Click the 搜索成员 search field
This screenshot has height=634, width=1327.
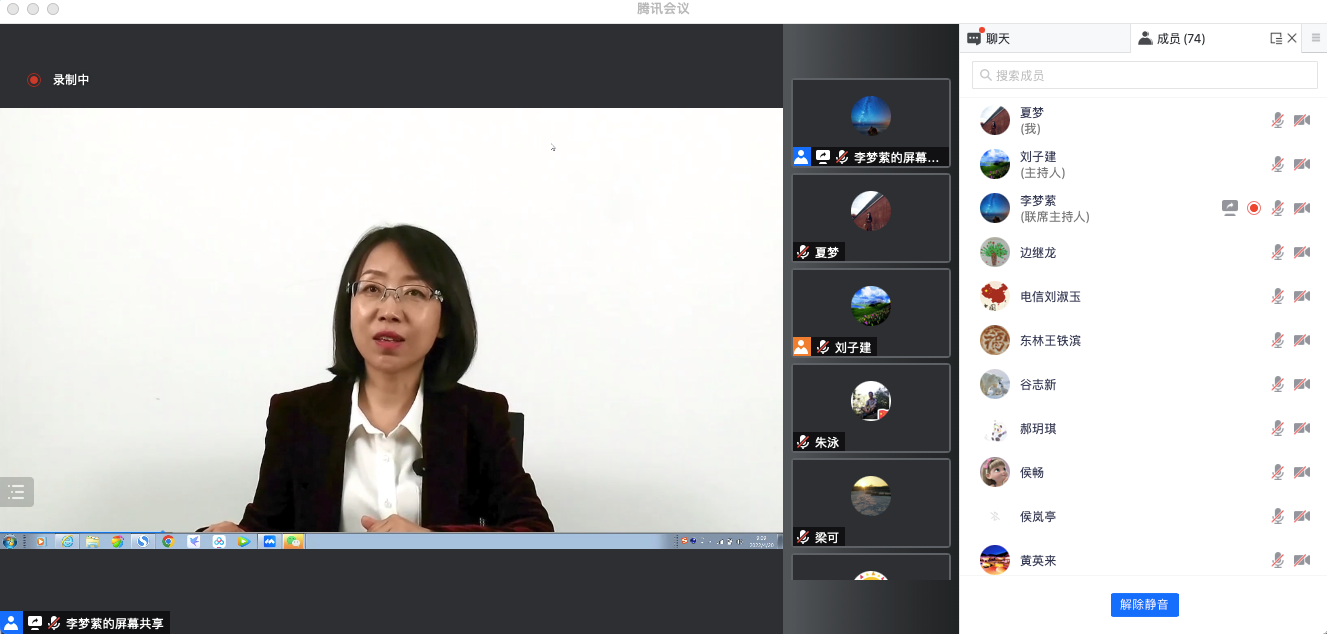pos(1145,75)
